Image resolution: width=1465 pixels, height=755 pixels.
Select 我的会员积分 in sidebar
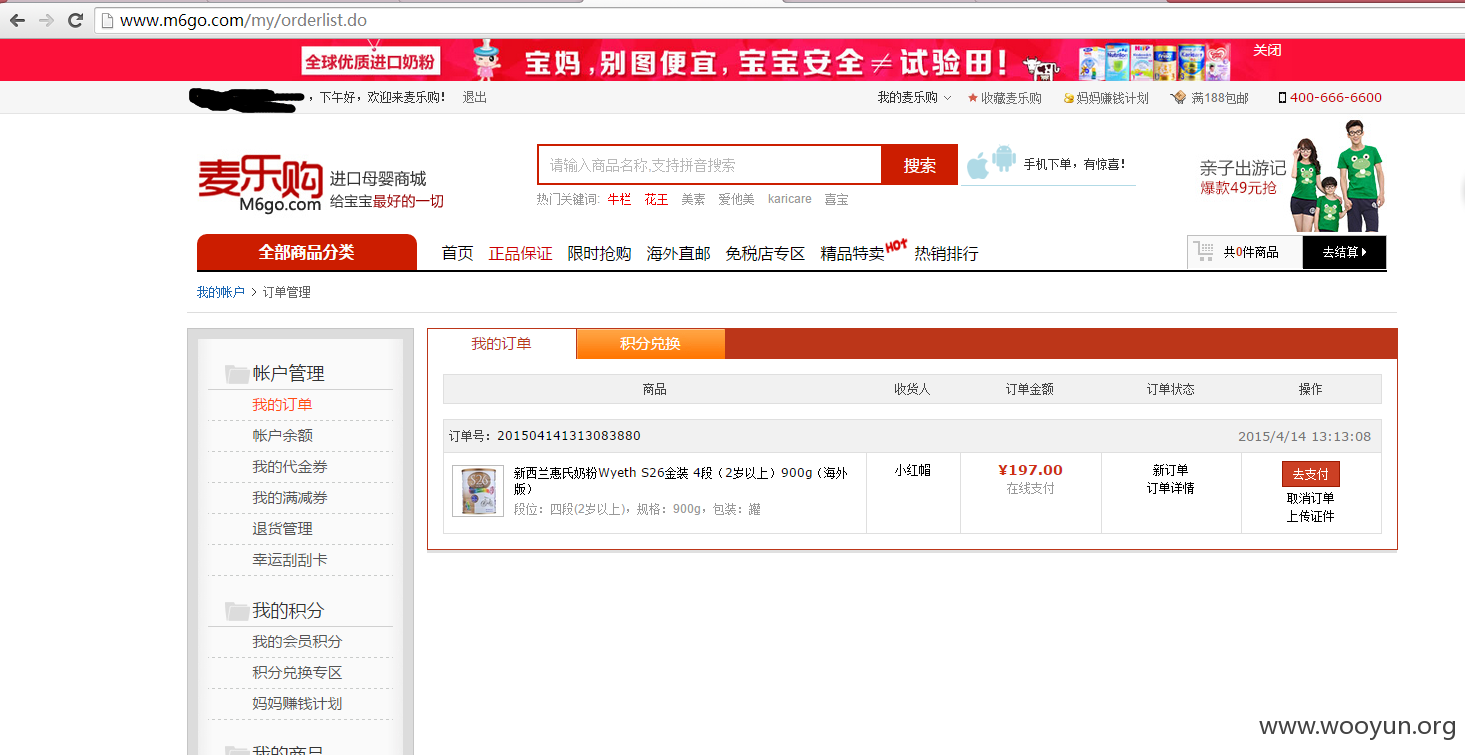coord(297,642)
